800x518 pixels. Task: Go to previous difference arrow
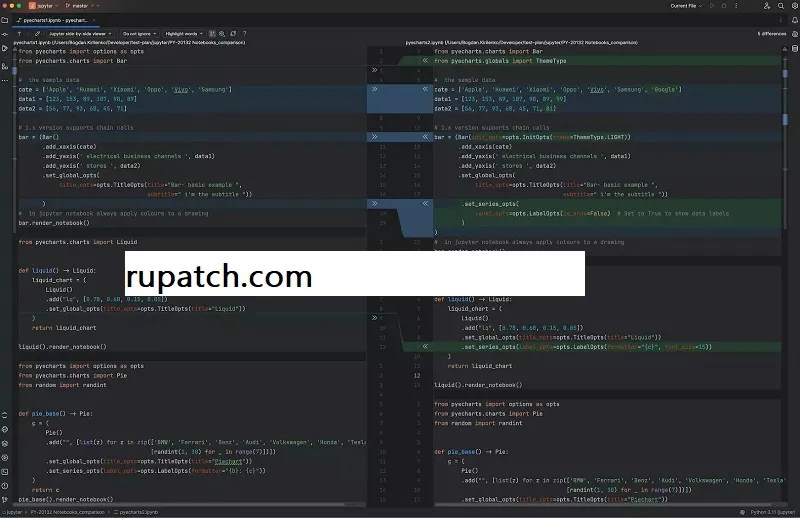click(19, 34)
